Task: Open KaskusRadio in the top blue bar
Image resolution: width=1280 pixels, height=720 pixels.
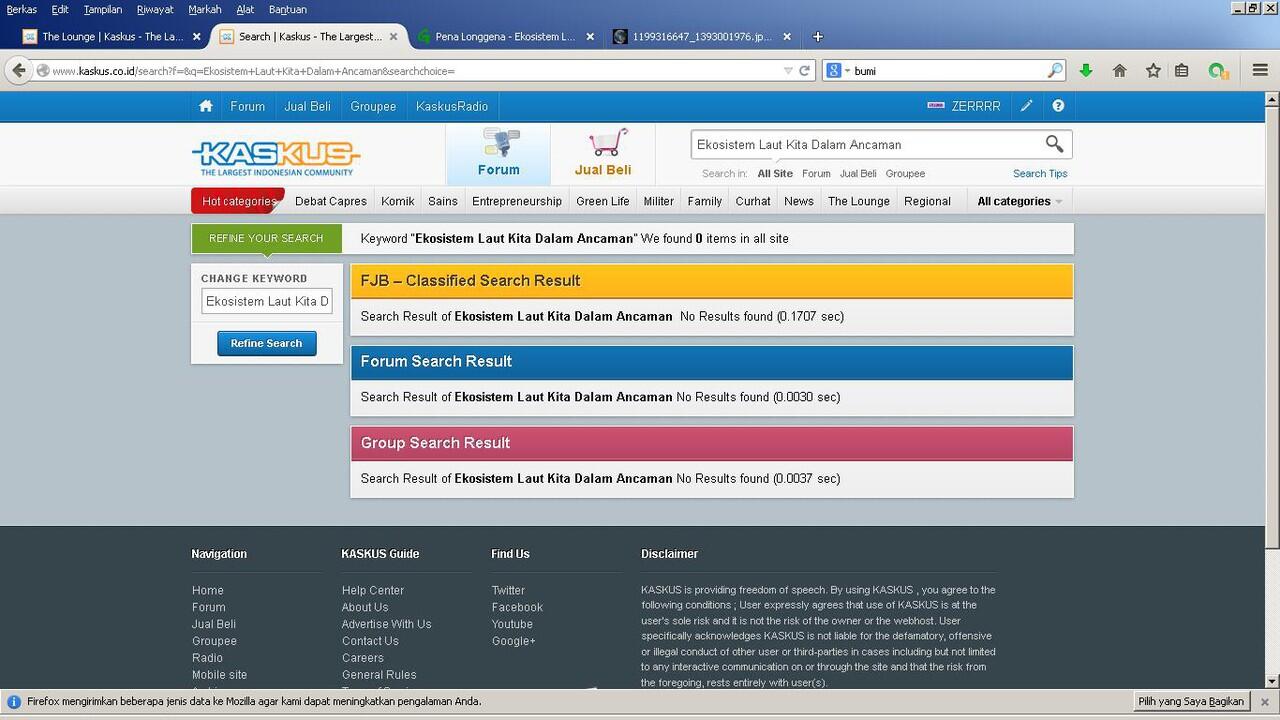Action: tap(452, 106)
